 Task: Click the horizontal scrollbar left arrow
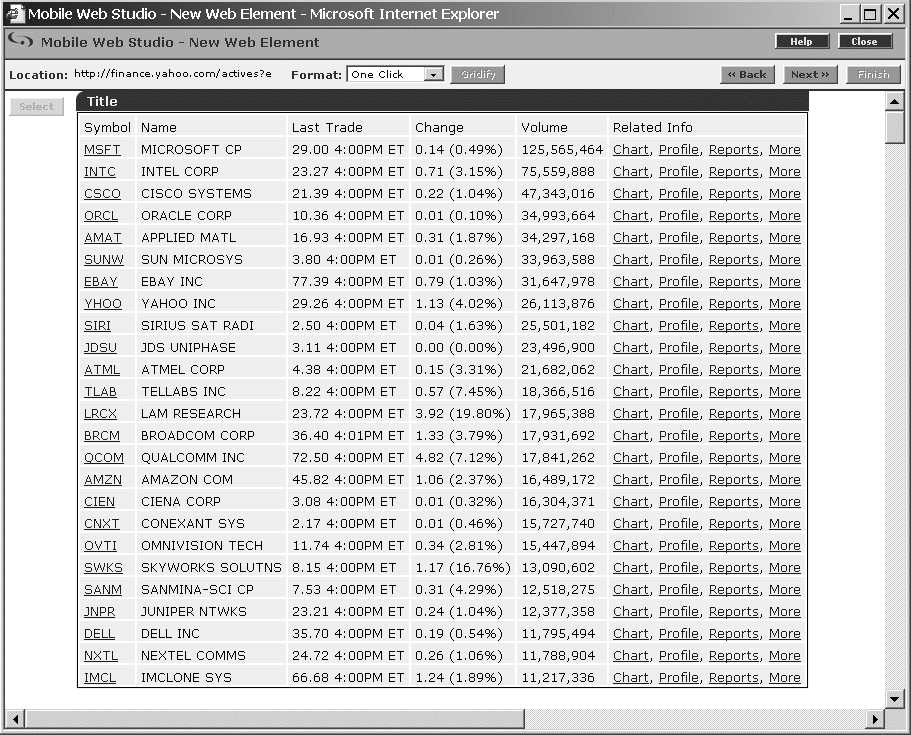pos(16,719)
